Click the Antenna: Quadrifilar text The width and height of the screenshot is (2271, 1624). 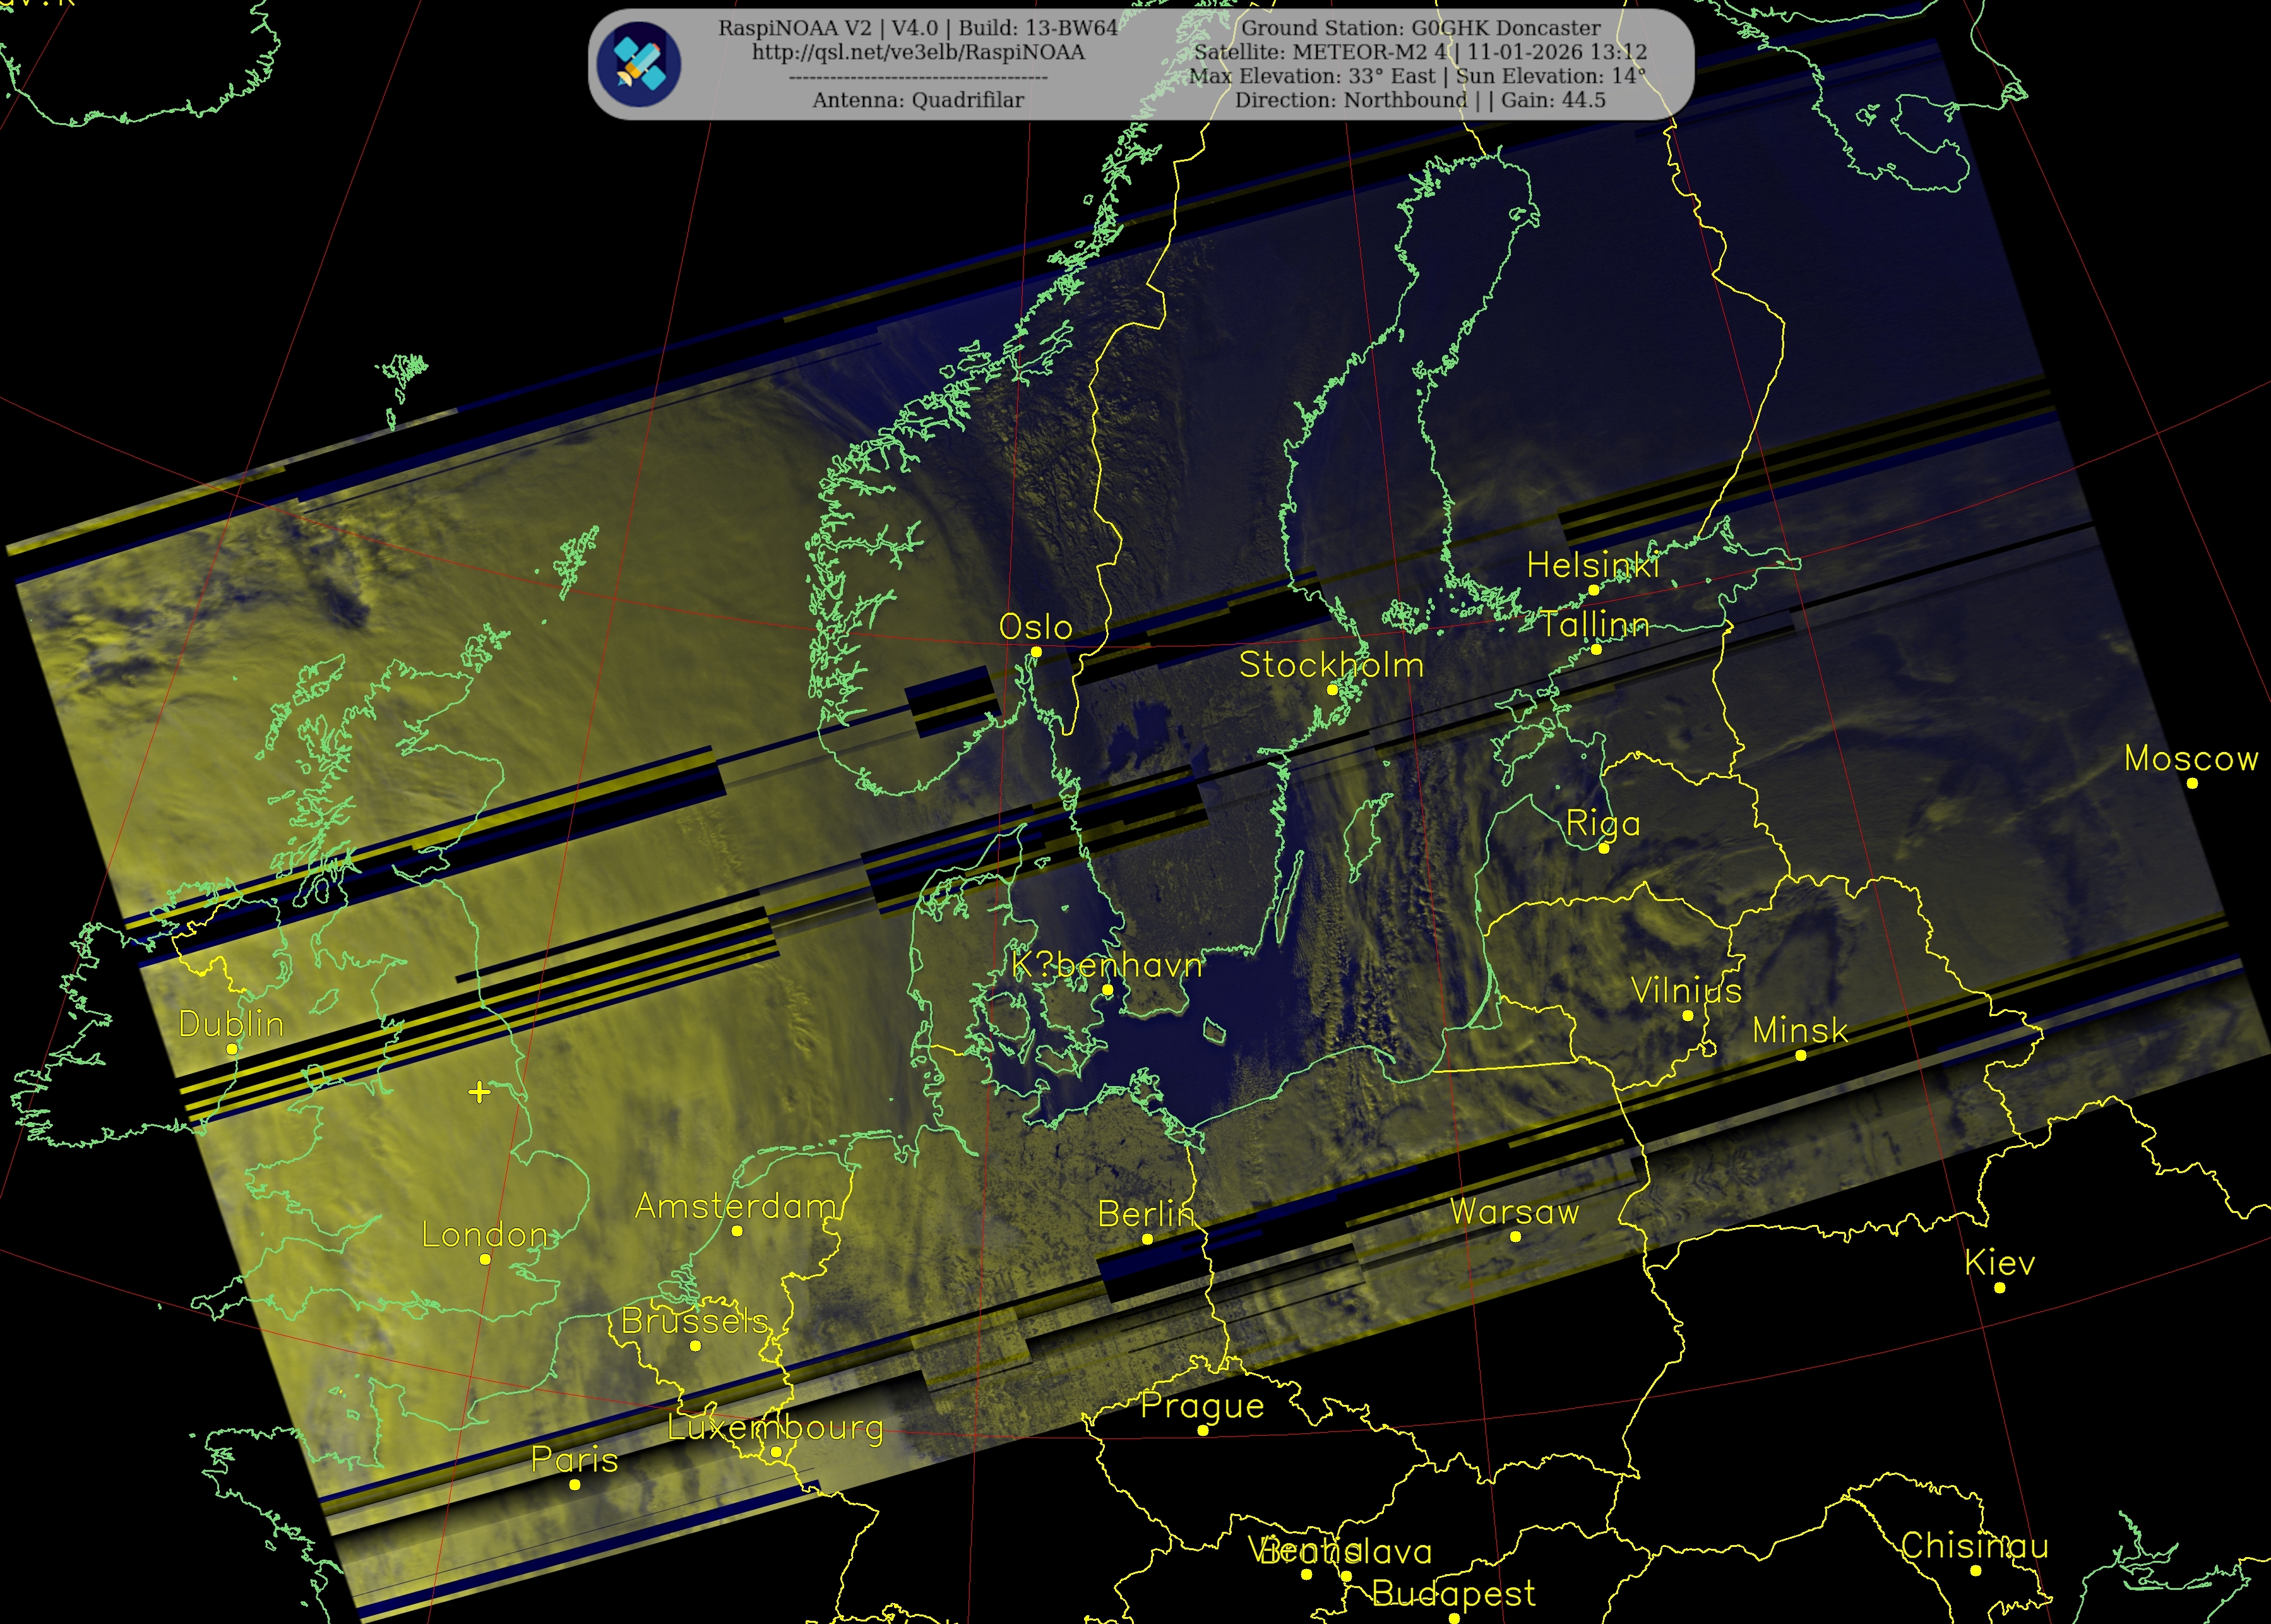[x=918, y=100]
